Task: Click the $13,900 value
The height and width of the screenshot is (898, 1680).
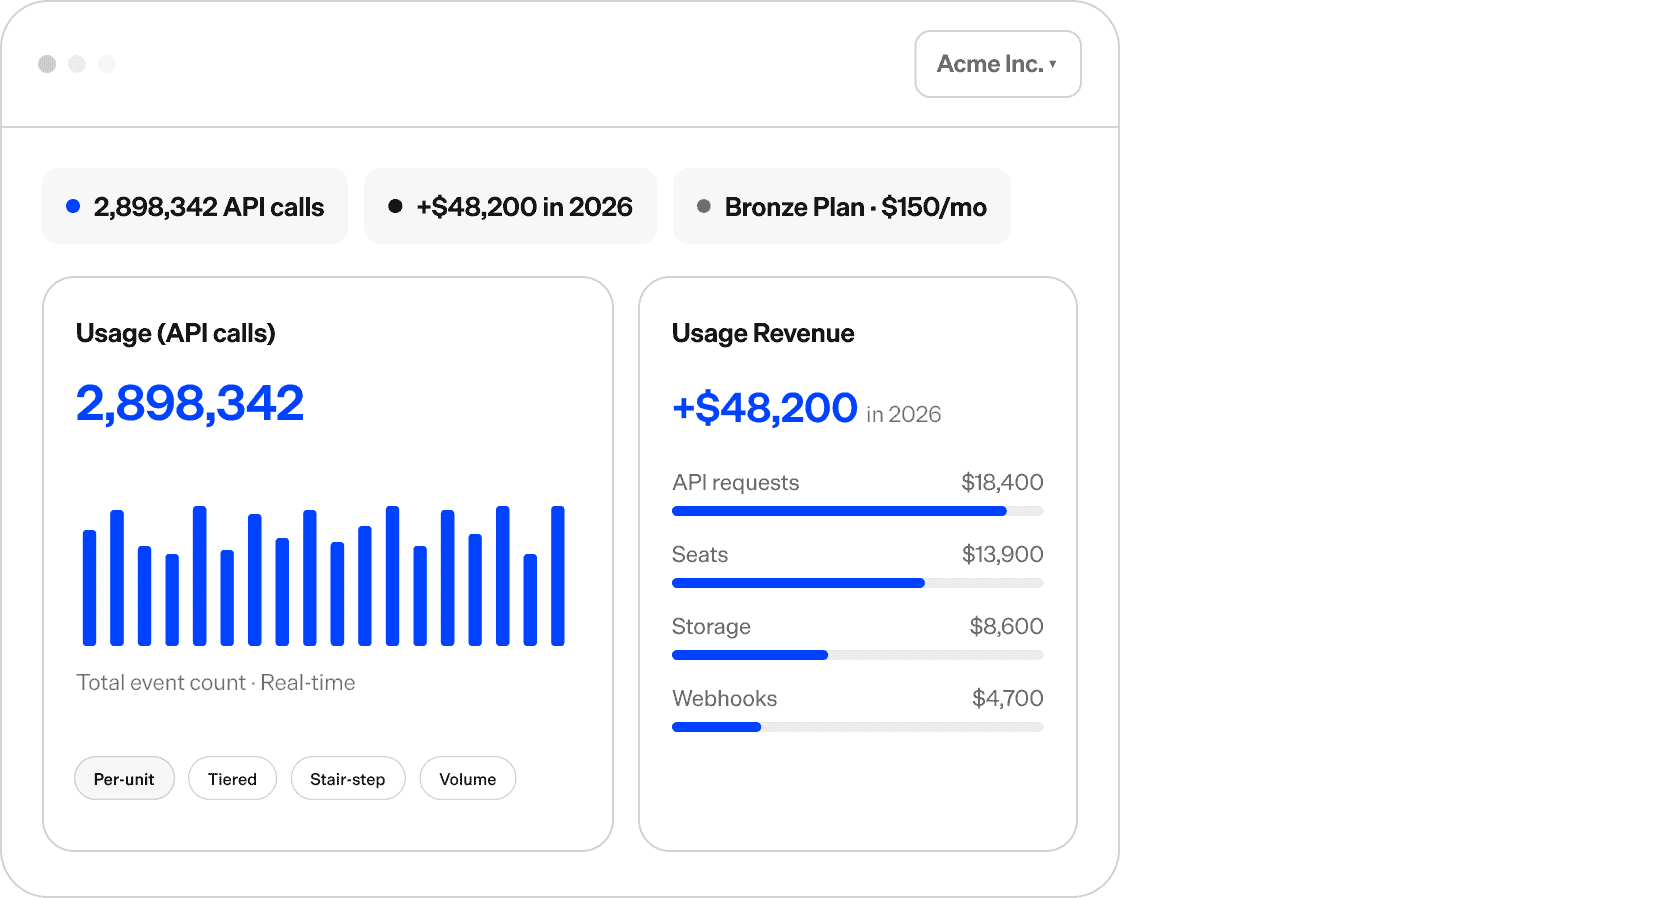Action: tap(1002, 554)
